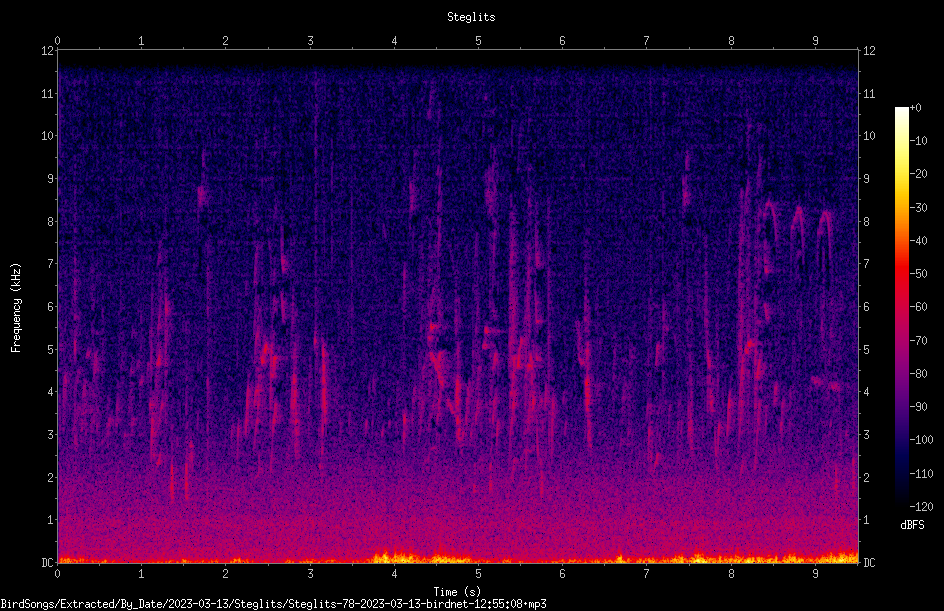Click the DC label on the left axis

click(x=48, y=563)
